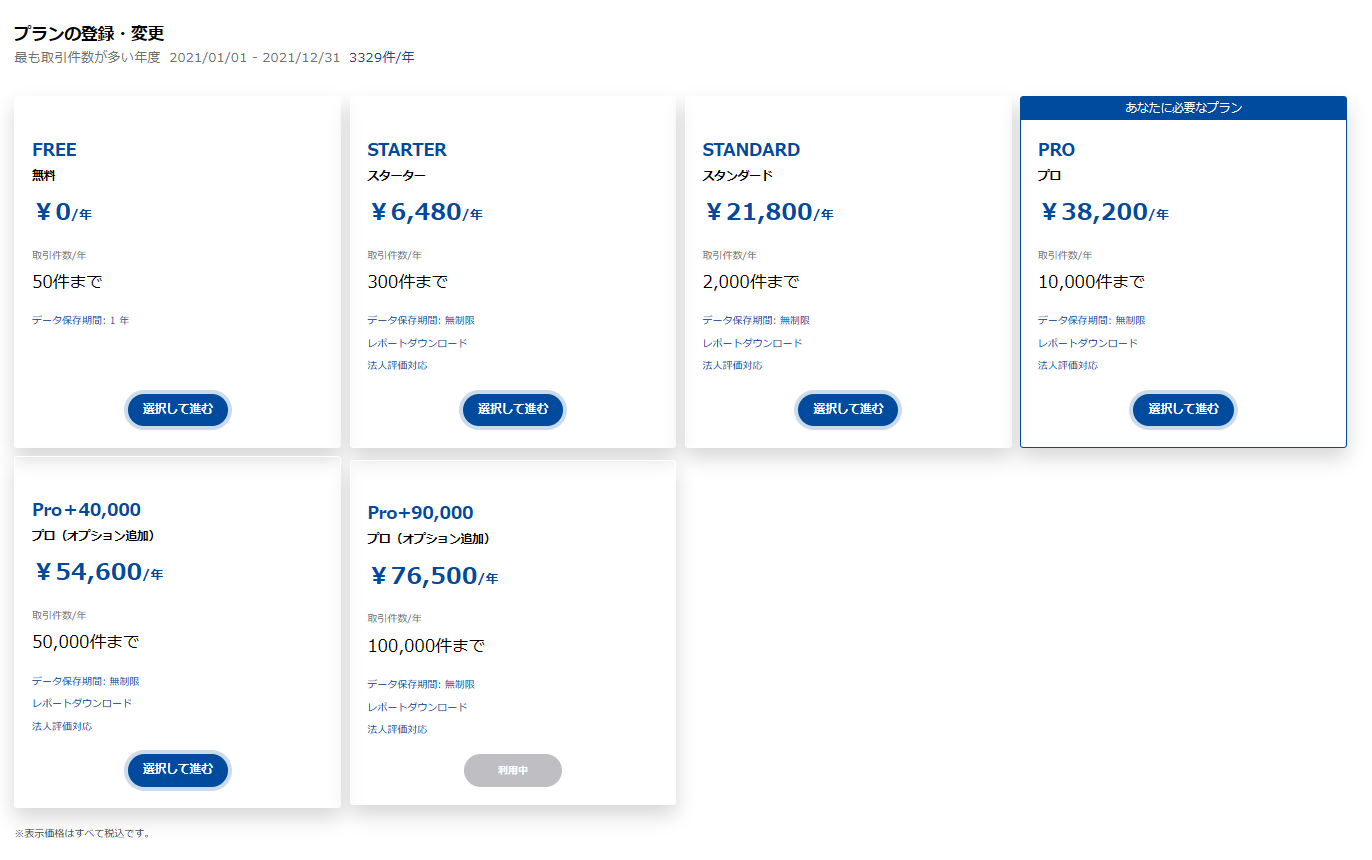Select the Pro+40,000 plan to proceed

tap(177, 770)
